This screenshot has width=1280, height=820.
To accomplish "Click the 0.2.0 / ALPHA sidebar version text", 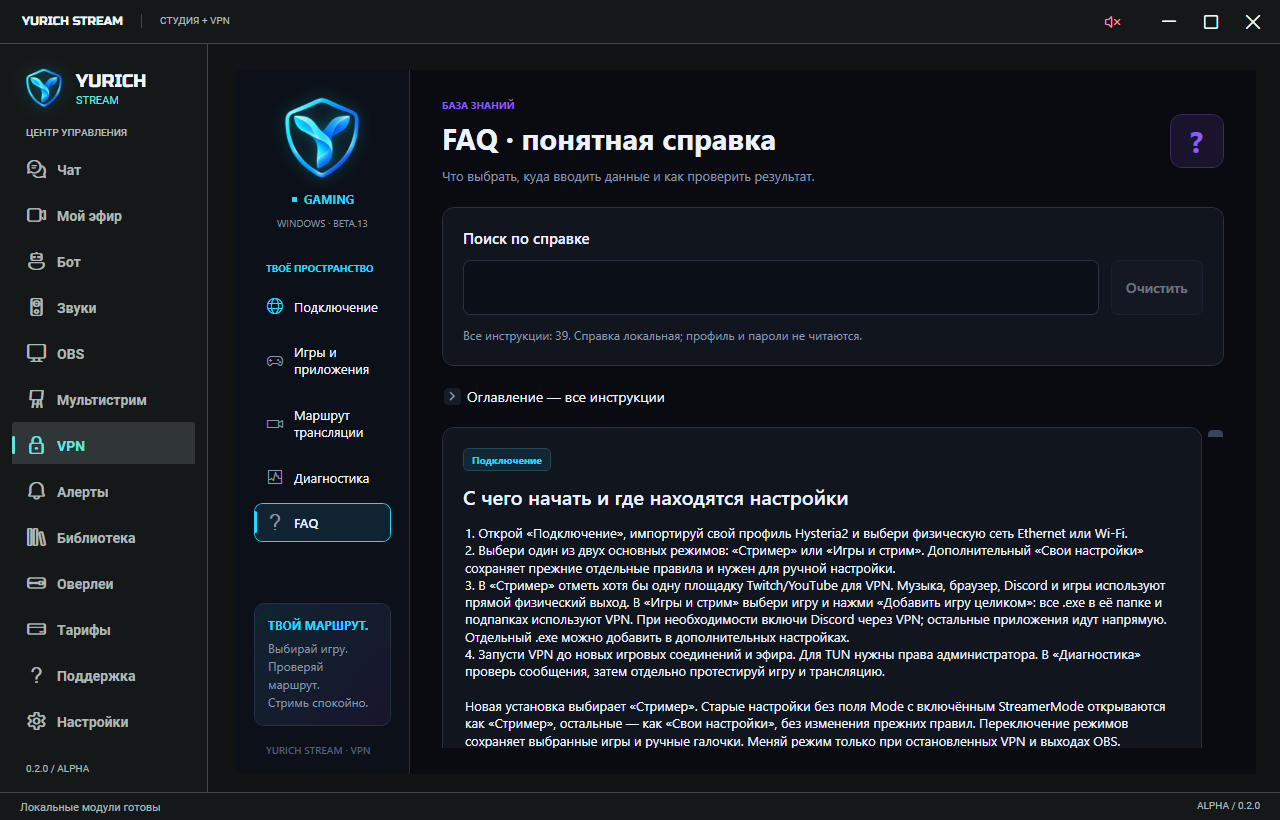I will tap(57, 769).
